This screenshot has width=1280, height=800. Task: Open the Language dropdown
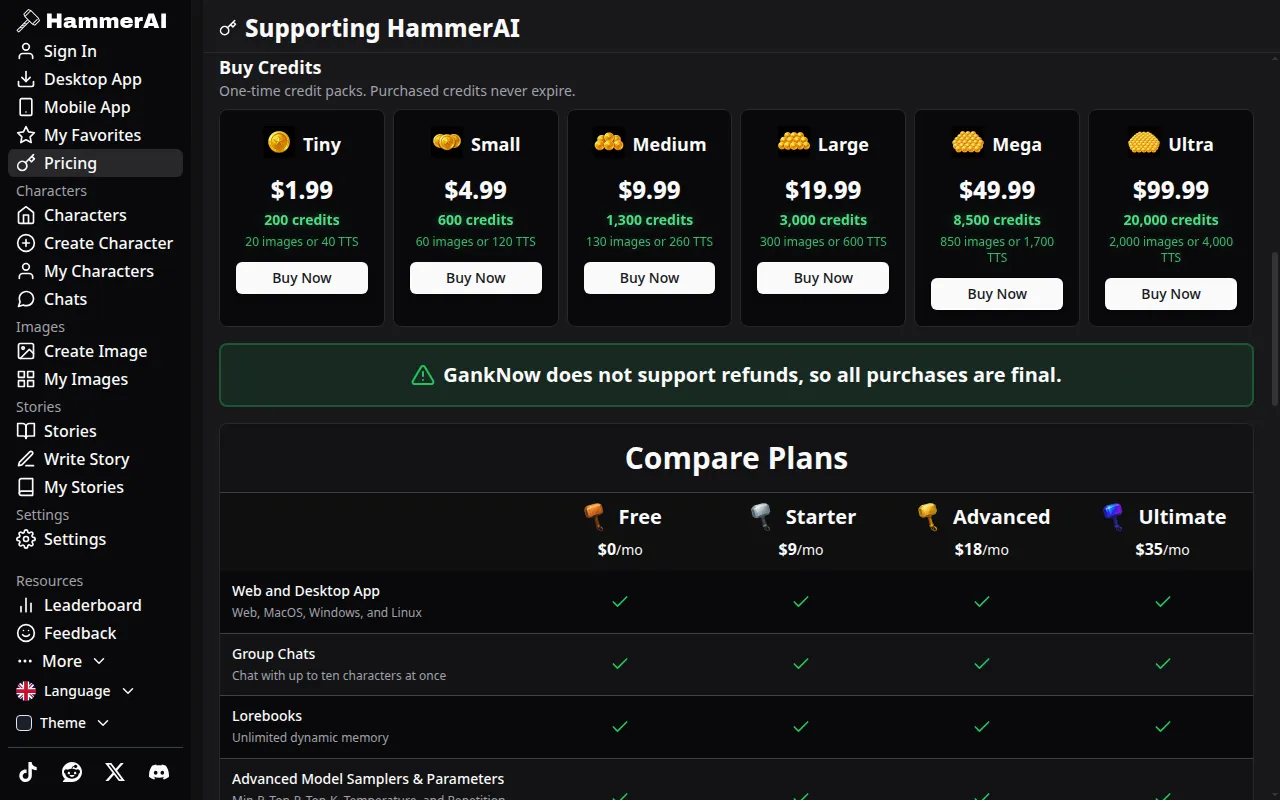point(76,691)
